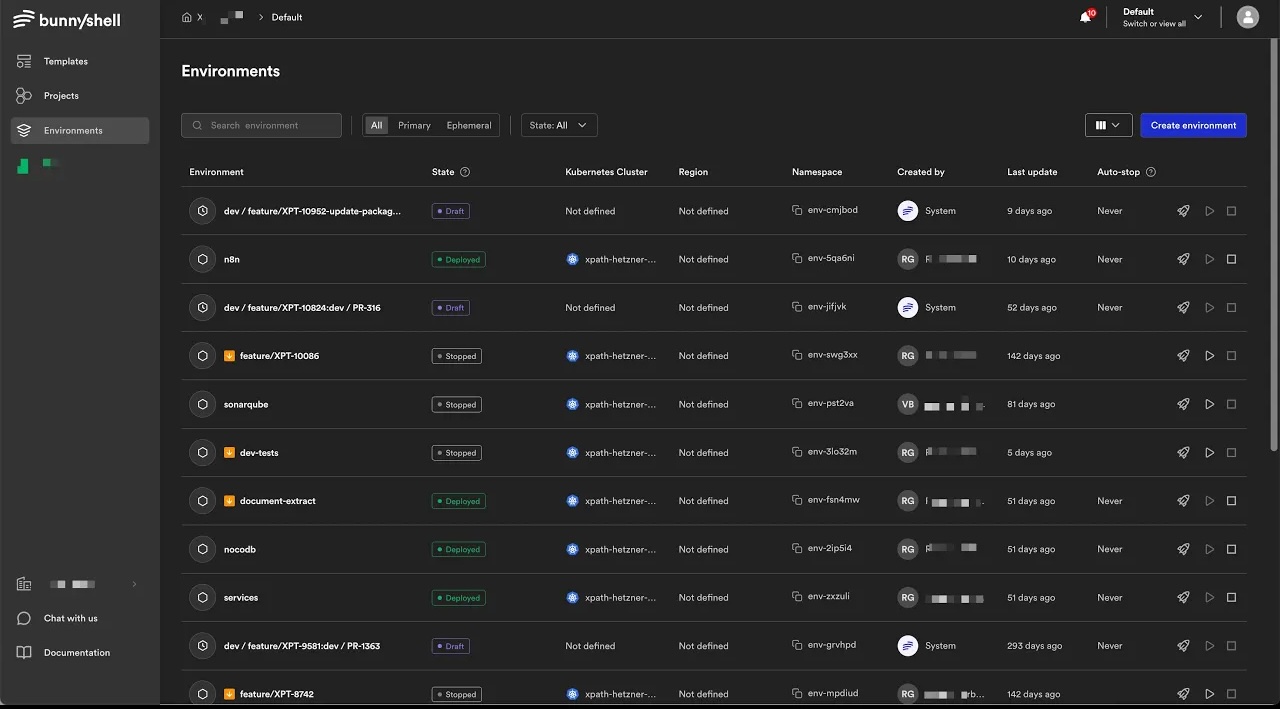Open the document-extract environment link
Image resolution: width=1280 pixels, height=709 pixels.
coord(277,501)
